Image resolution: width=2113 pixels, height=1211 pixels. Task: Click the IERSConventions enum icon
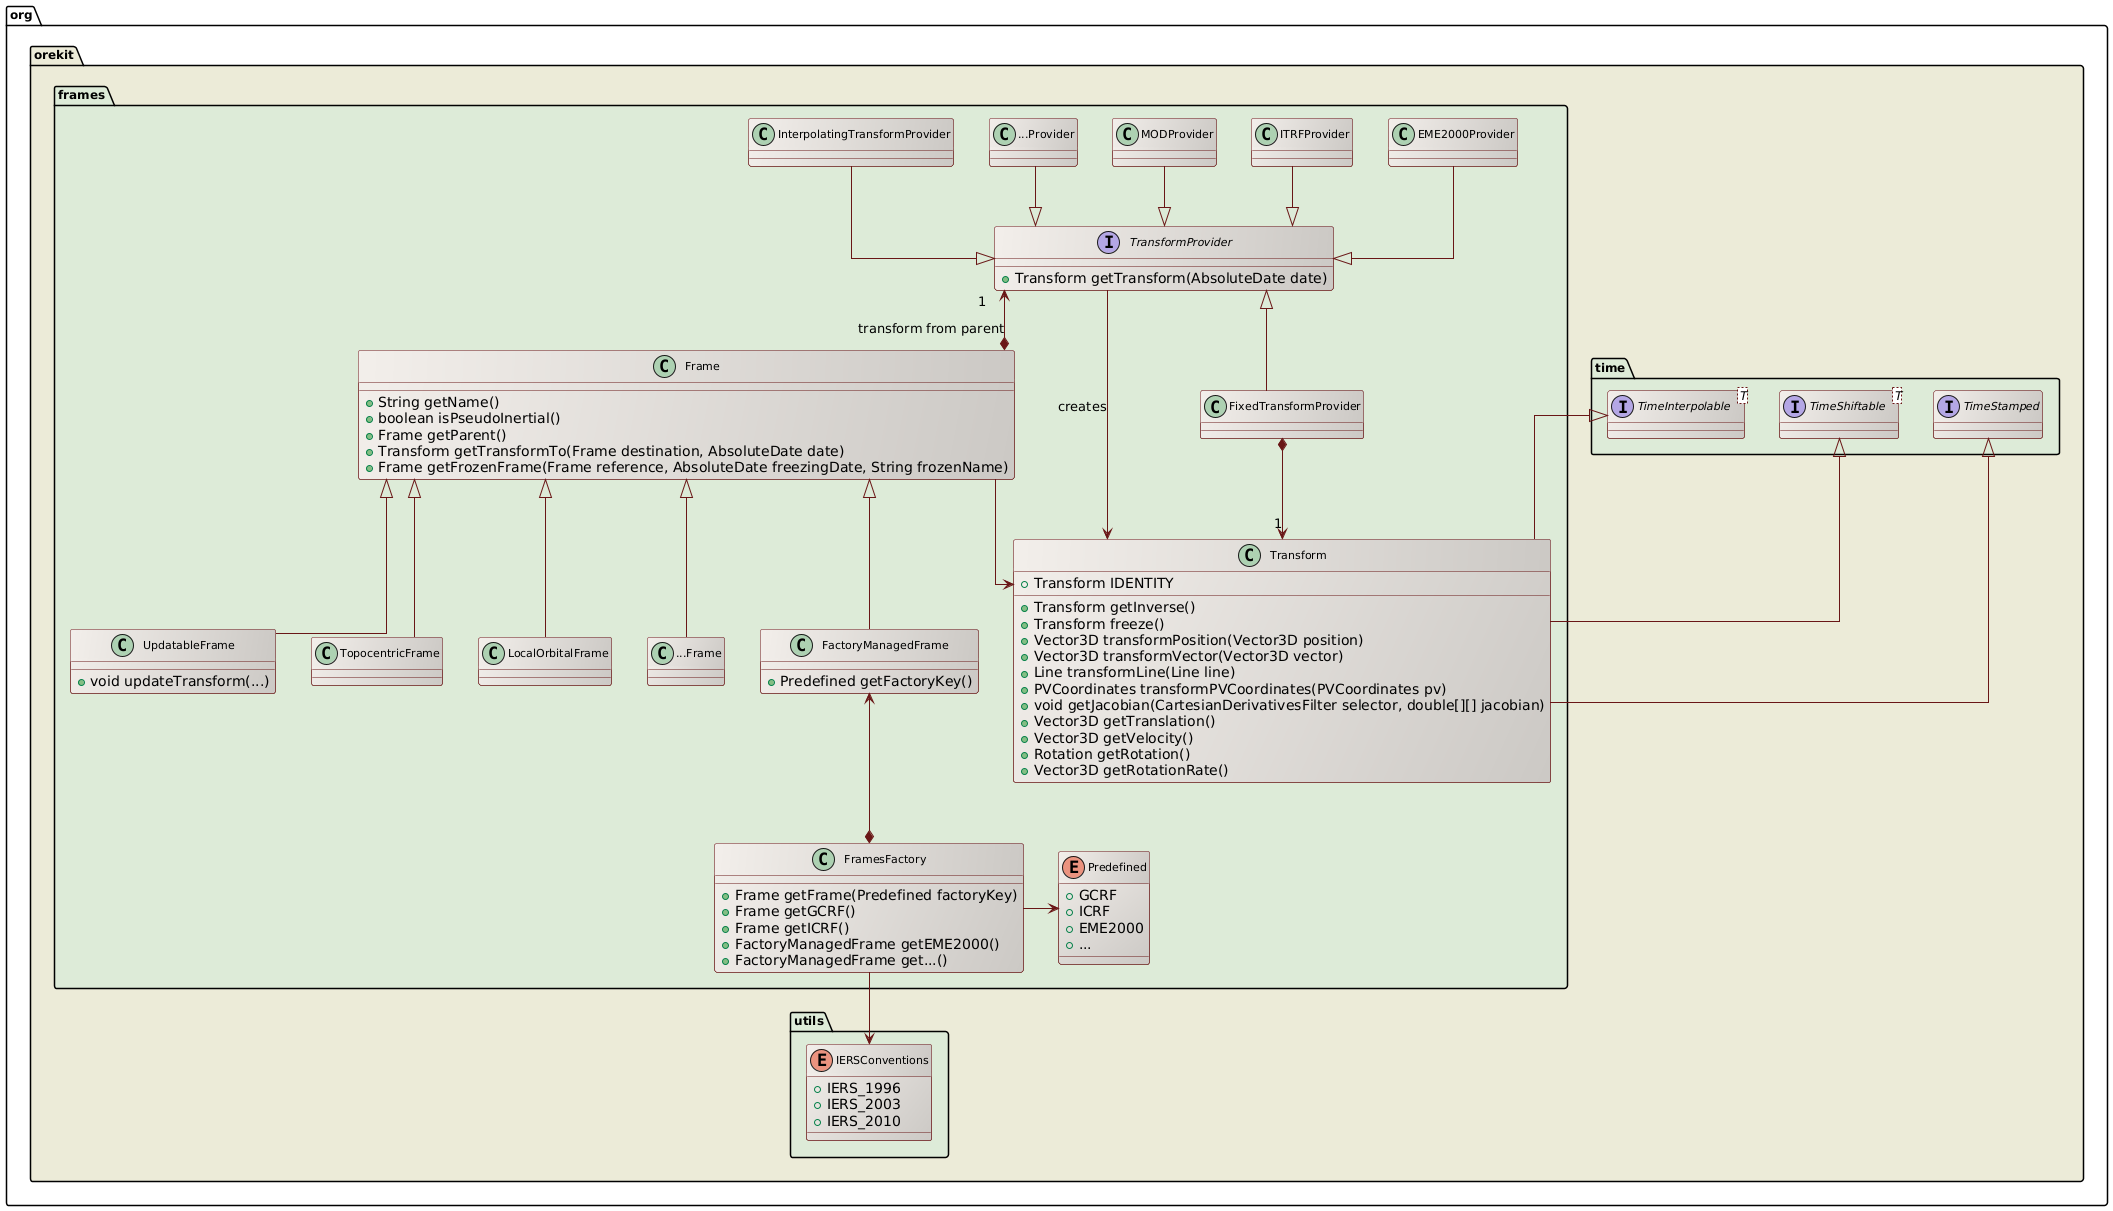point(822,1060)
